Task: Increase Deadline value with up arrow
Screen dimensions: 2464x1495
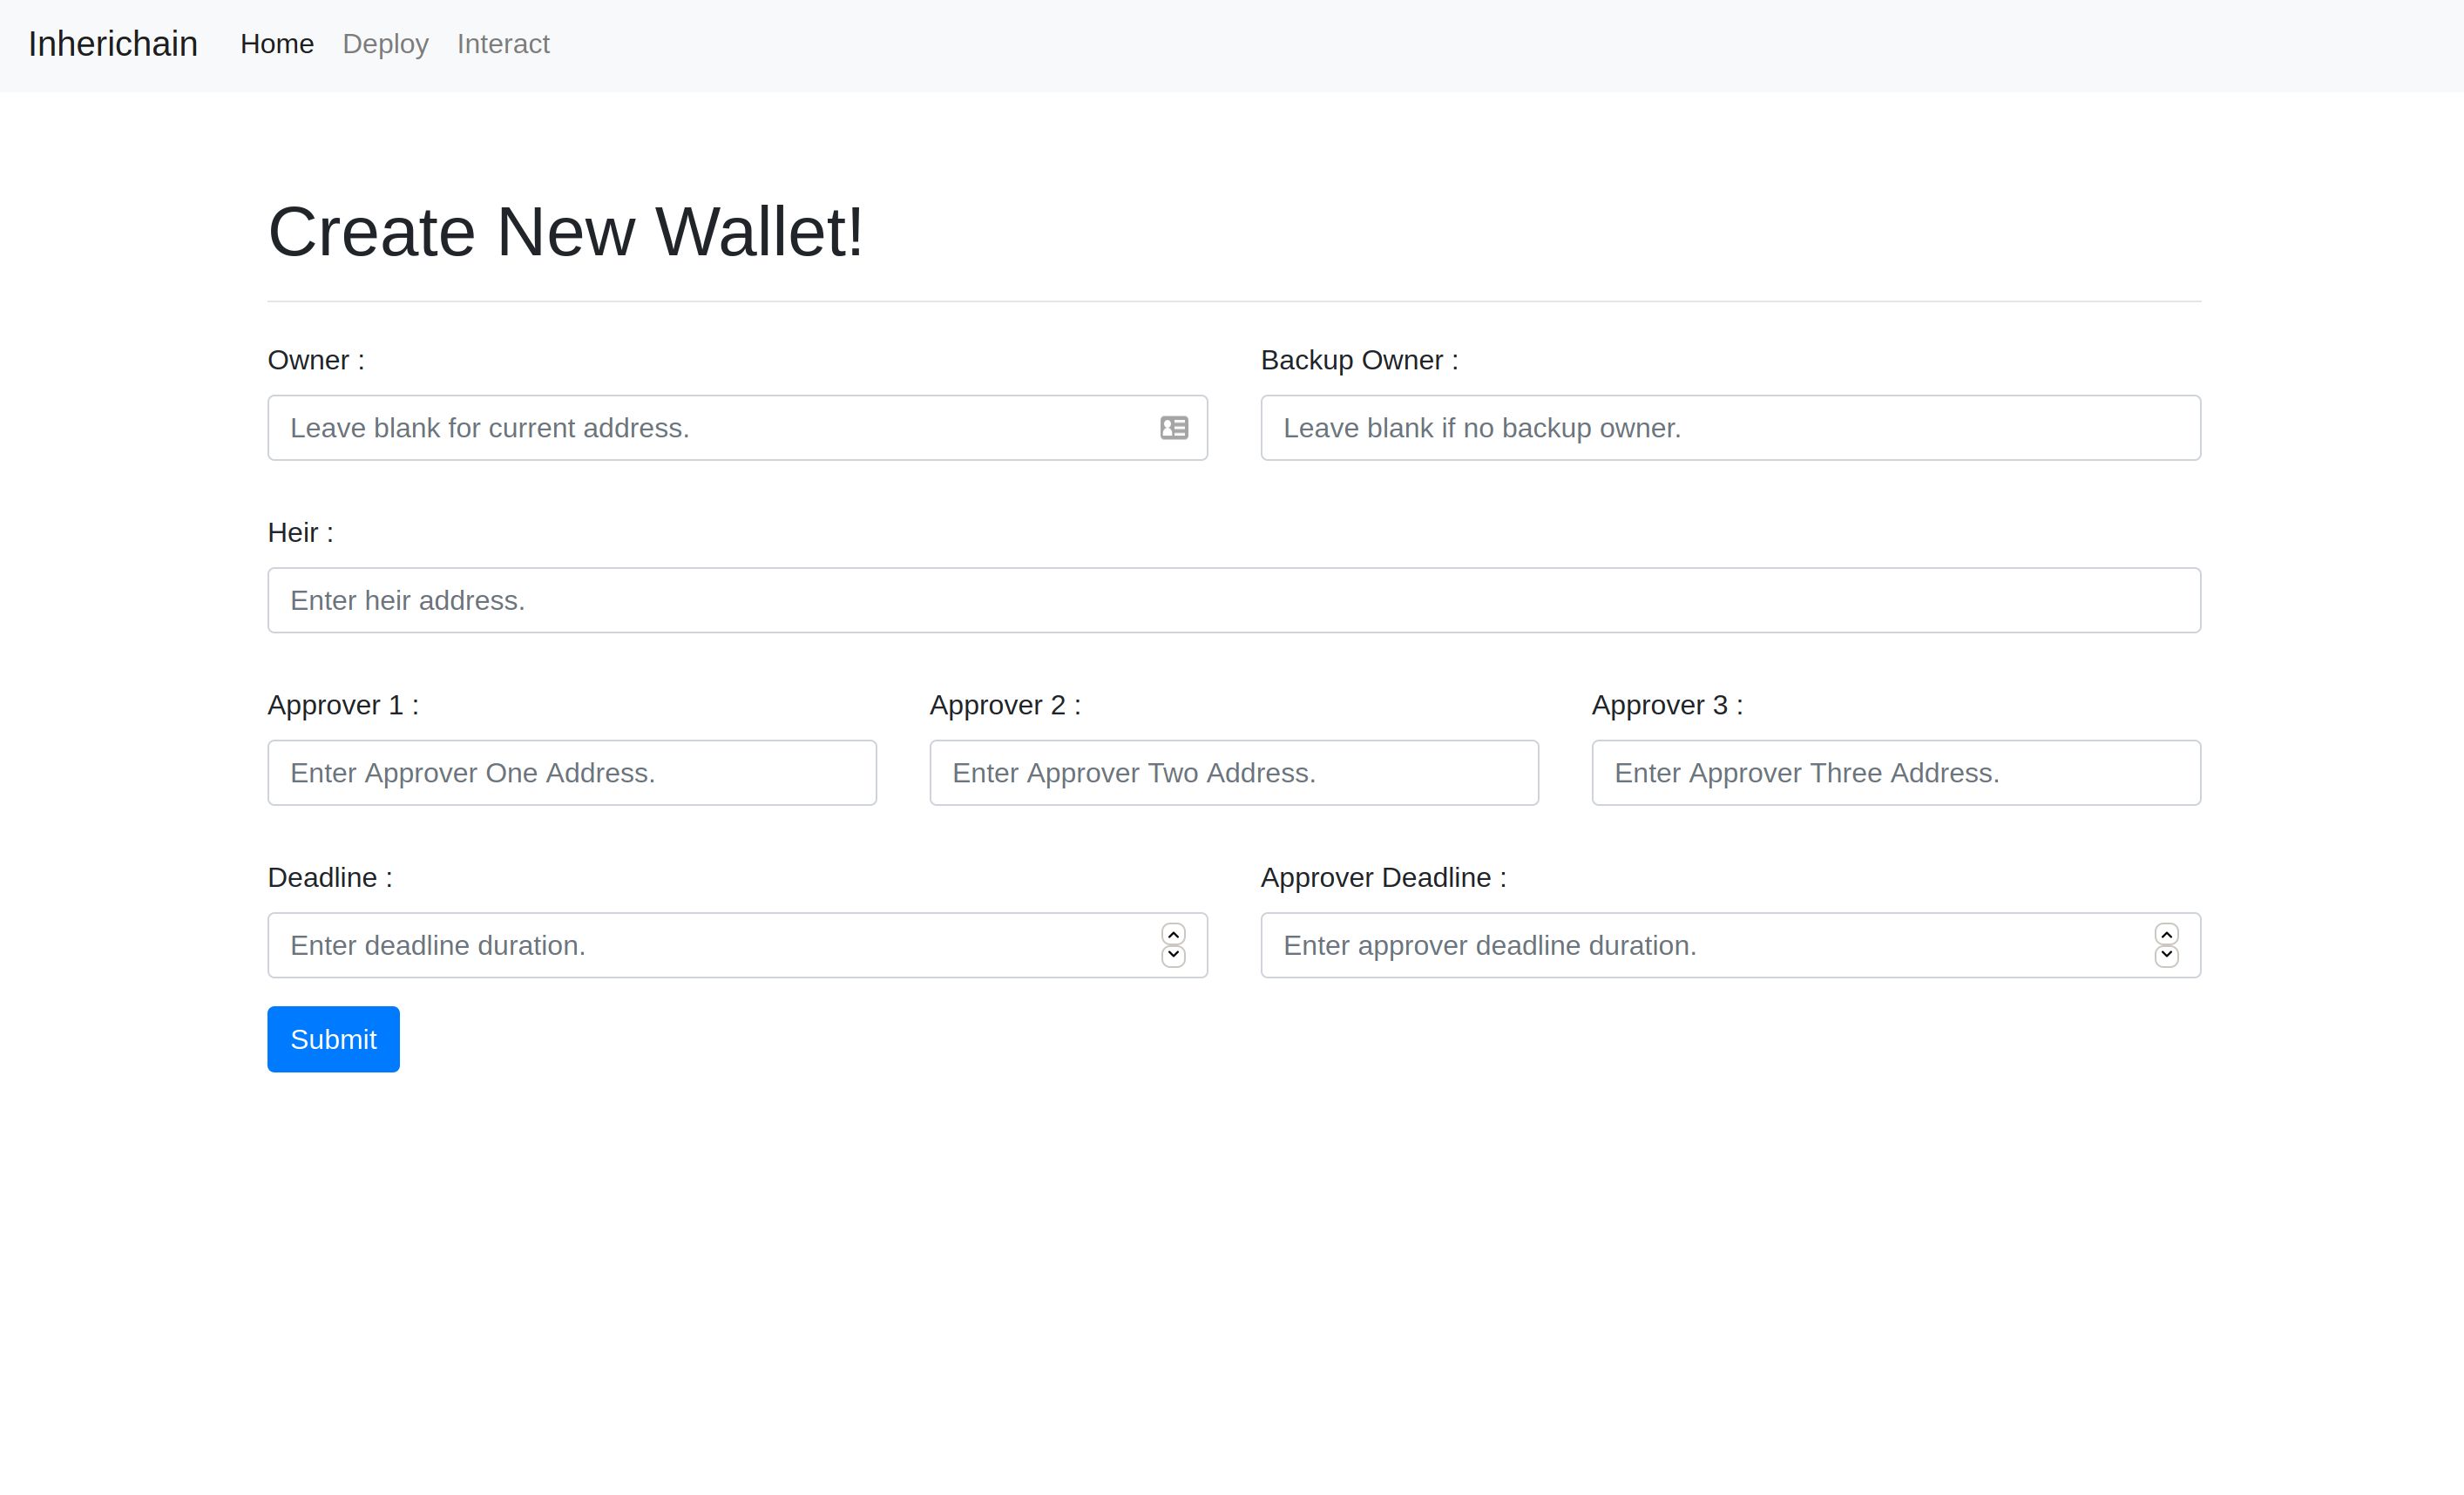Action: [x=1174, y=934]
